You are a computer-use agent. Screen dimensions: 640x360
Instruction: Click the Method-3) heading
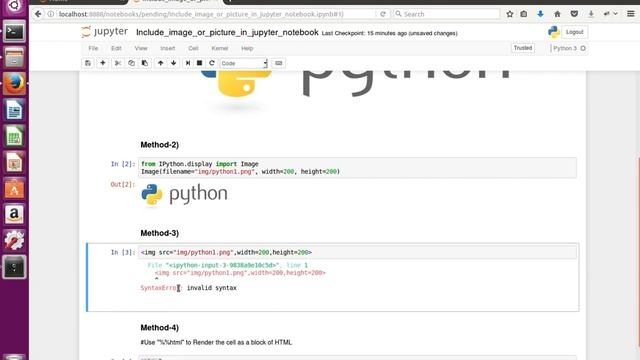pos(160,233)
